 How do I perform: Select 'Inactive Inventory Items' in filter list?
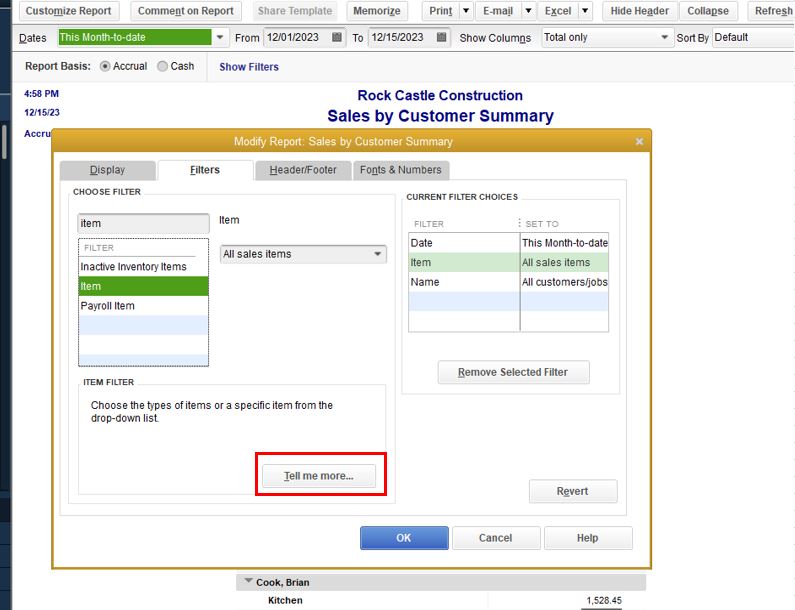143,267
